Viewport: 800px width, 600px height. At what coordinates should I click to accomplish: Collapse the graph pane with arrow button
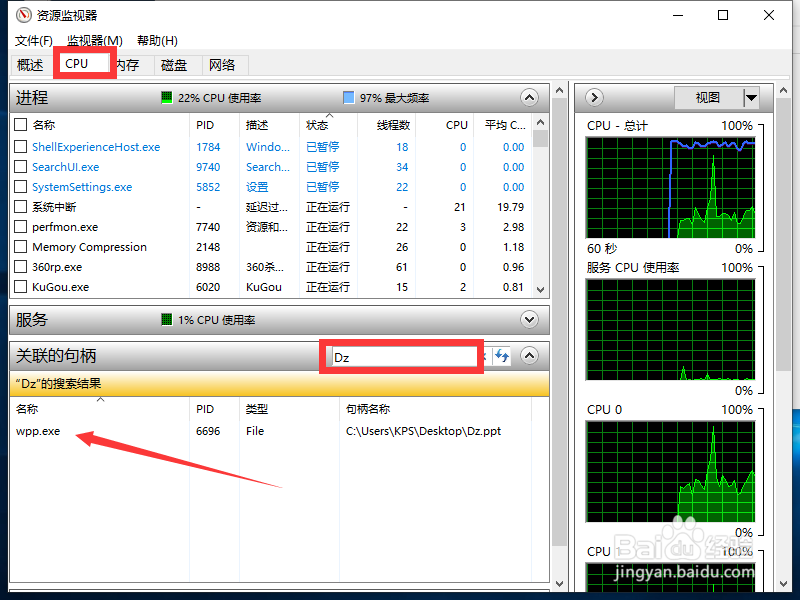[x=594, y=97]
